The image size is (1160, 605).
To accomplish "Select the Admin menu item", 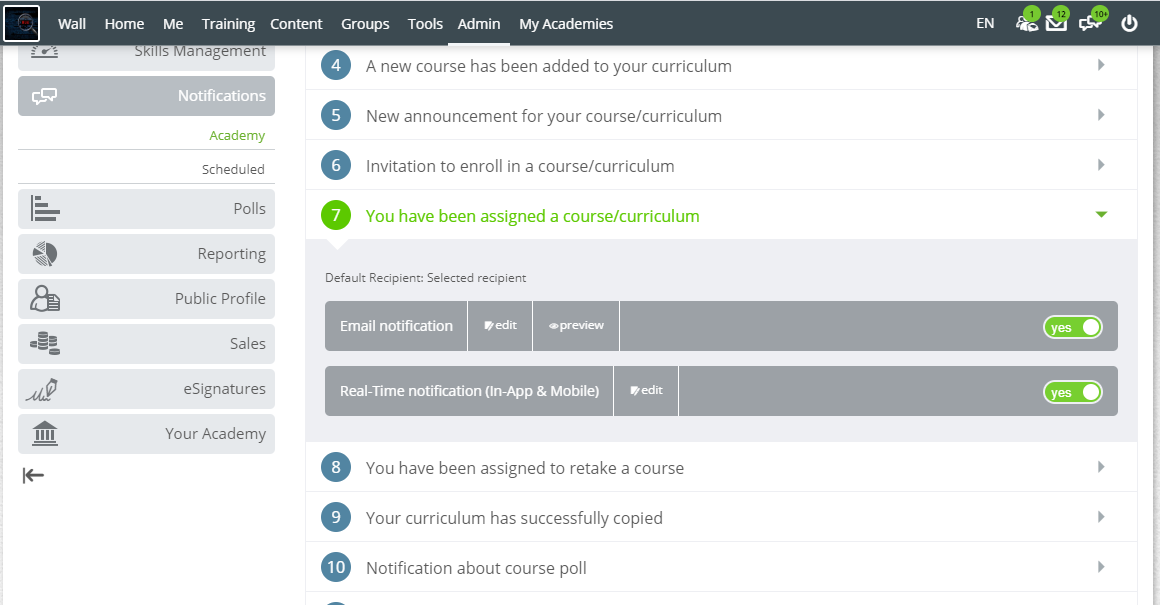I will point(479,24).
